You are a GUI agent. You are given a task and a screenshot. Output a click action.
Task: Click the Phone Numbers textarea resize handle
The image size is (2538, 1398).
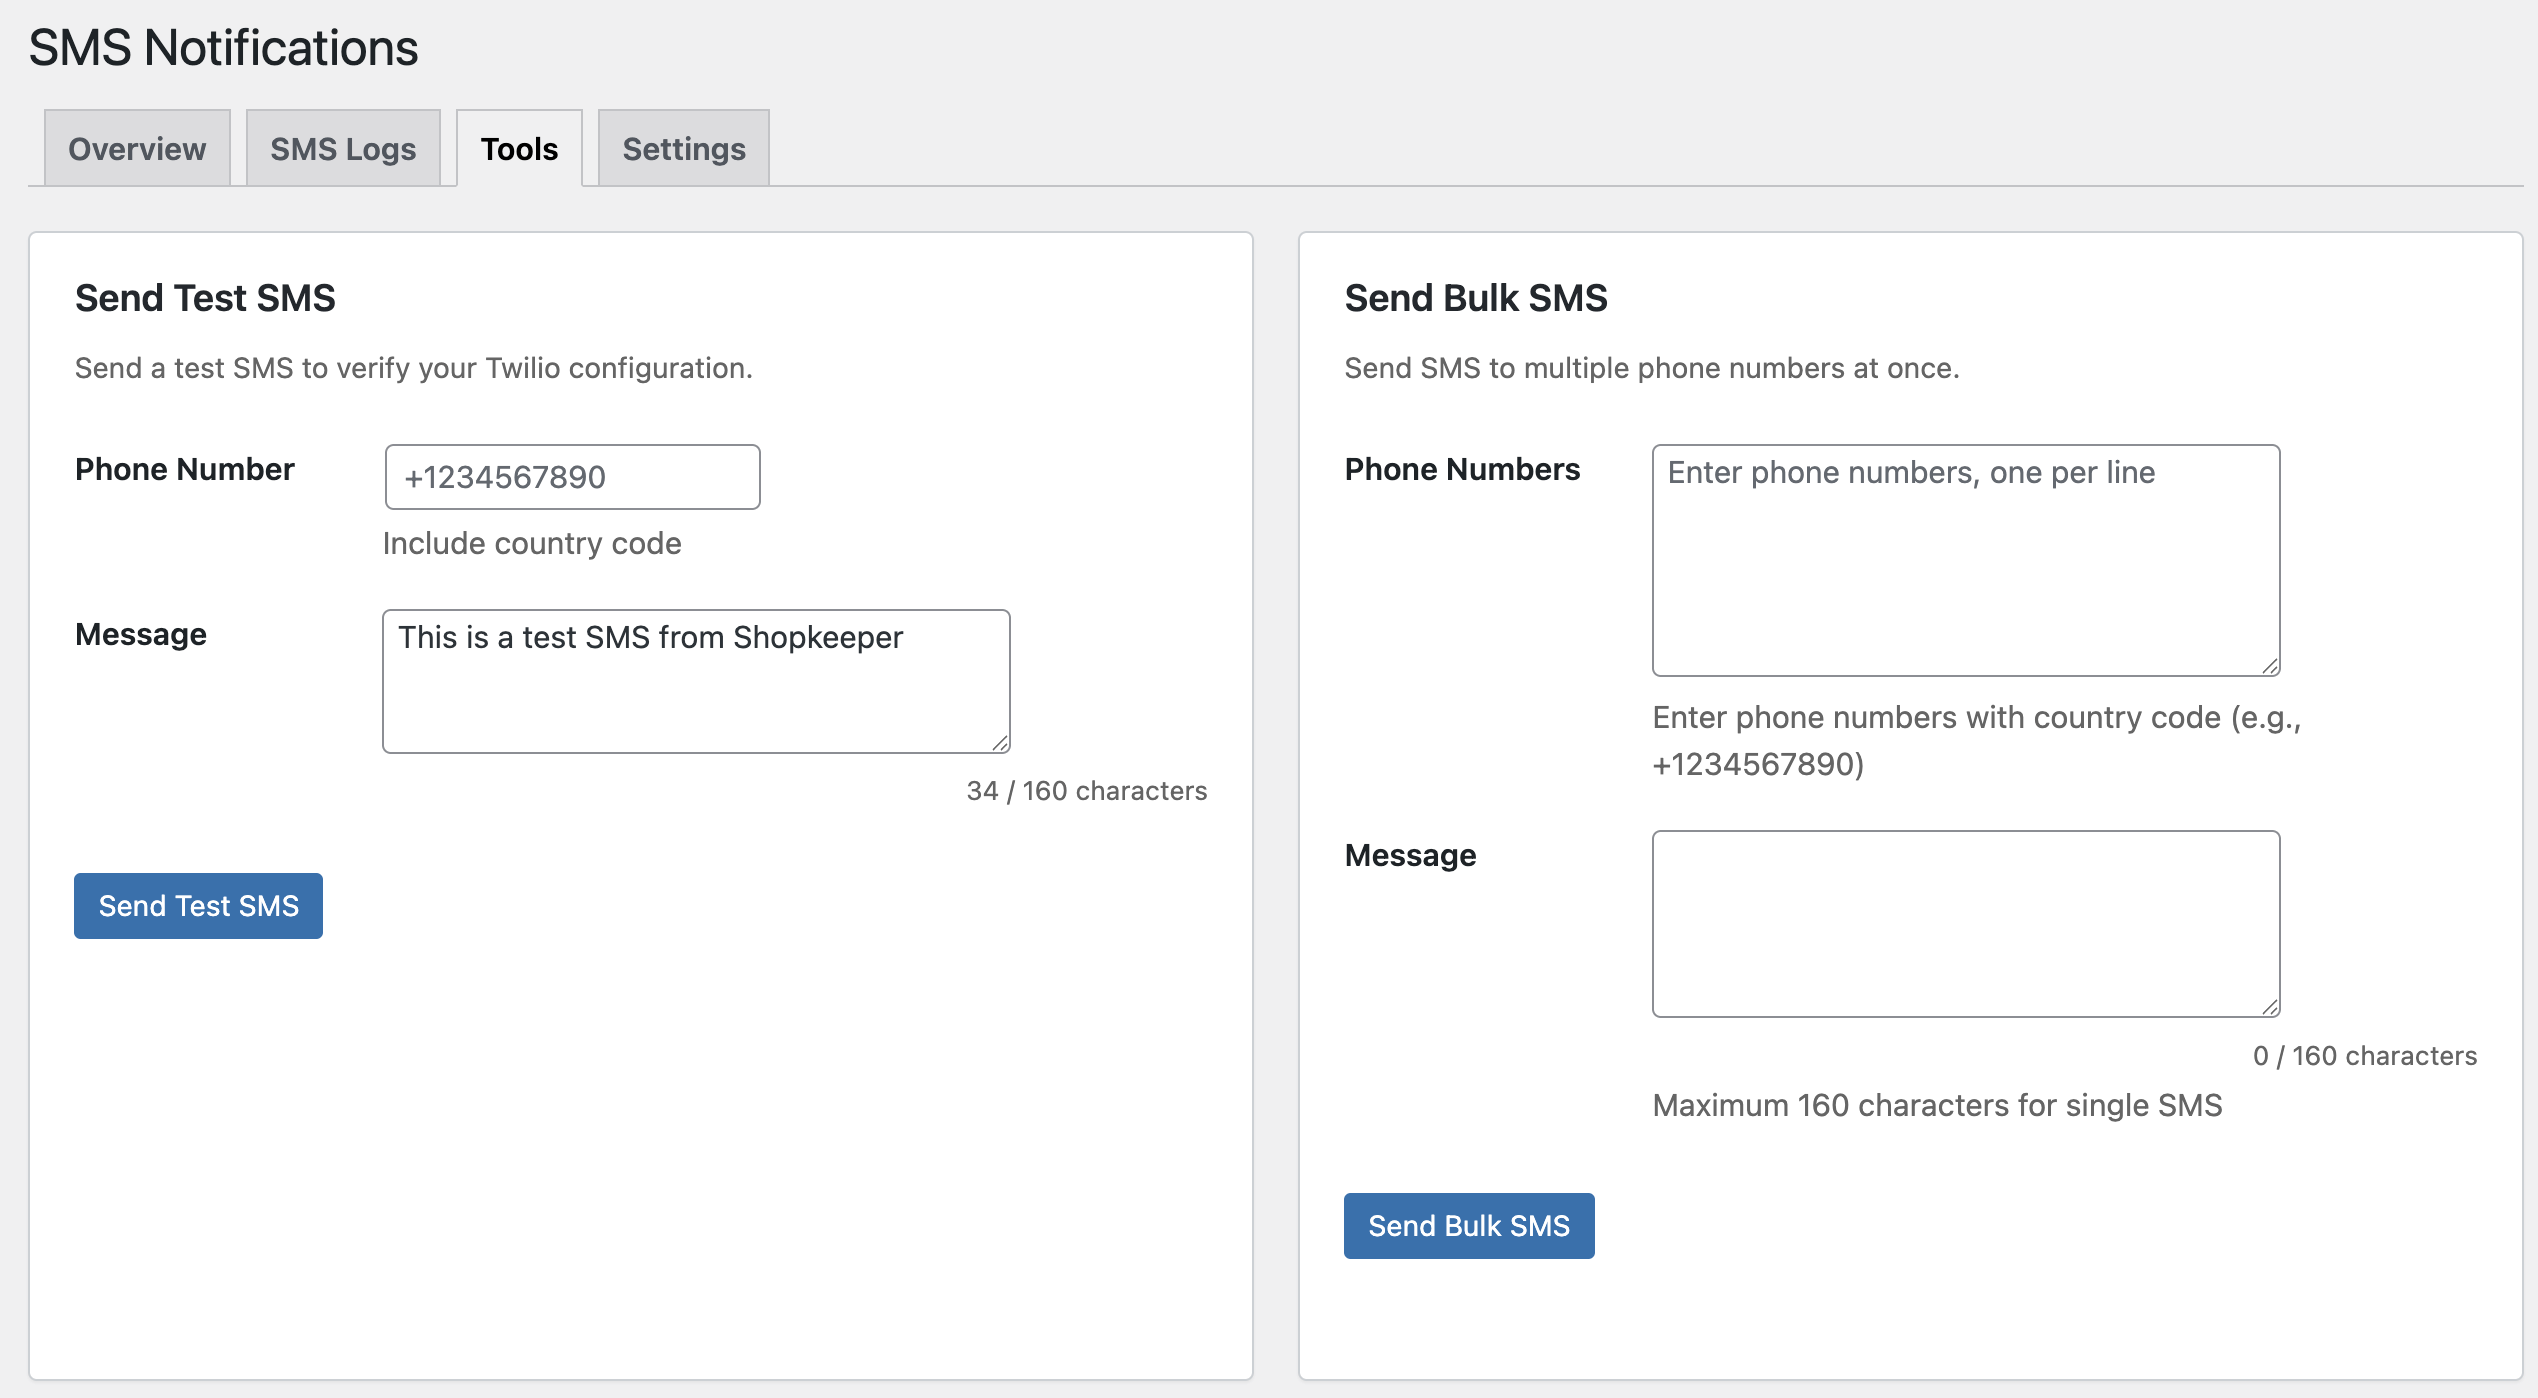(x=2270, y=666)
